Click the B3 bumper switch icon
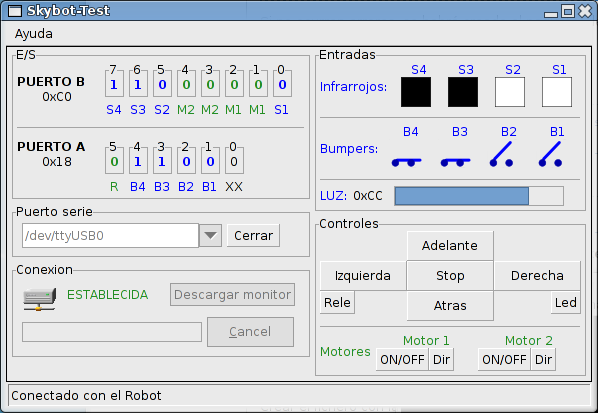Viewport: 598px width, 413px height. coord(455,162)
